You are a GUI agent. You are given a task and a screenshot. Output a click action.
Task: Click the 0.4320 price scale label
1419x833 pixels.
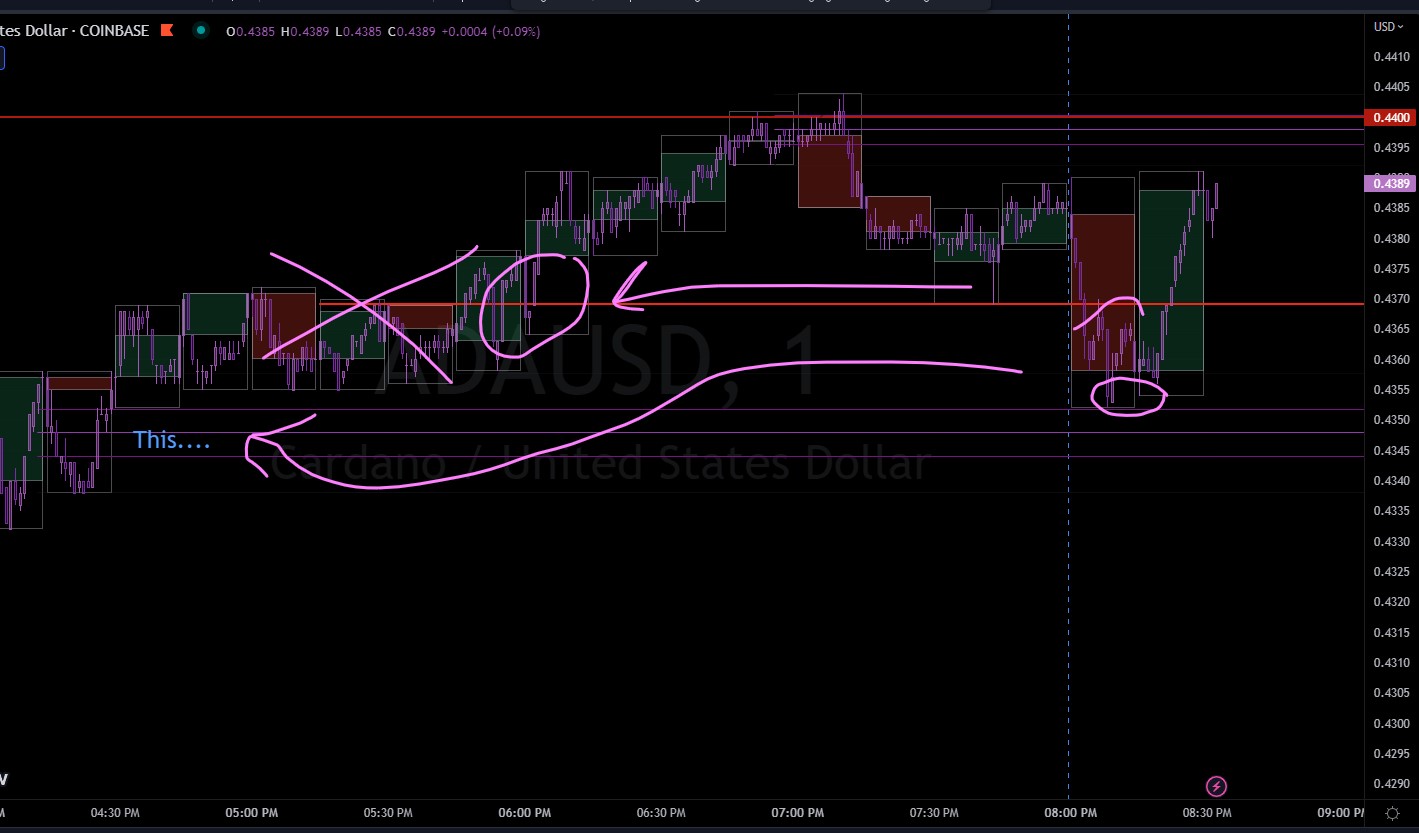[1391, 602]
